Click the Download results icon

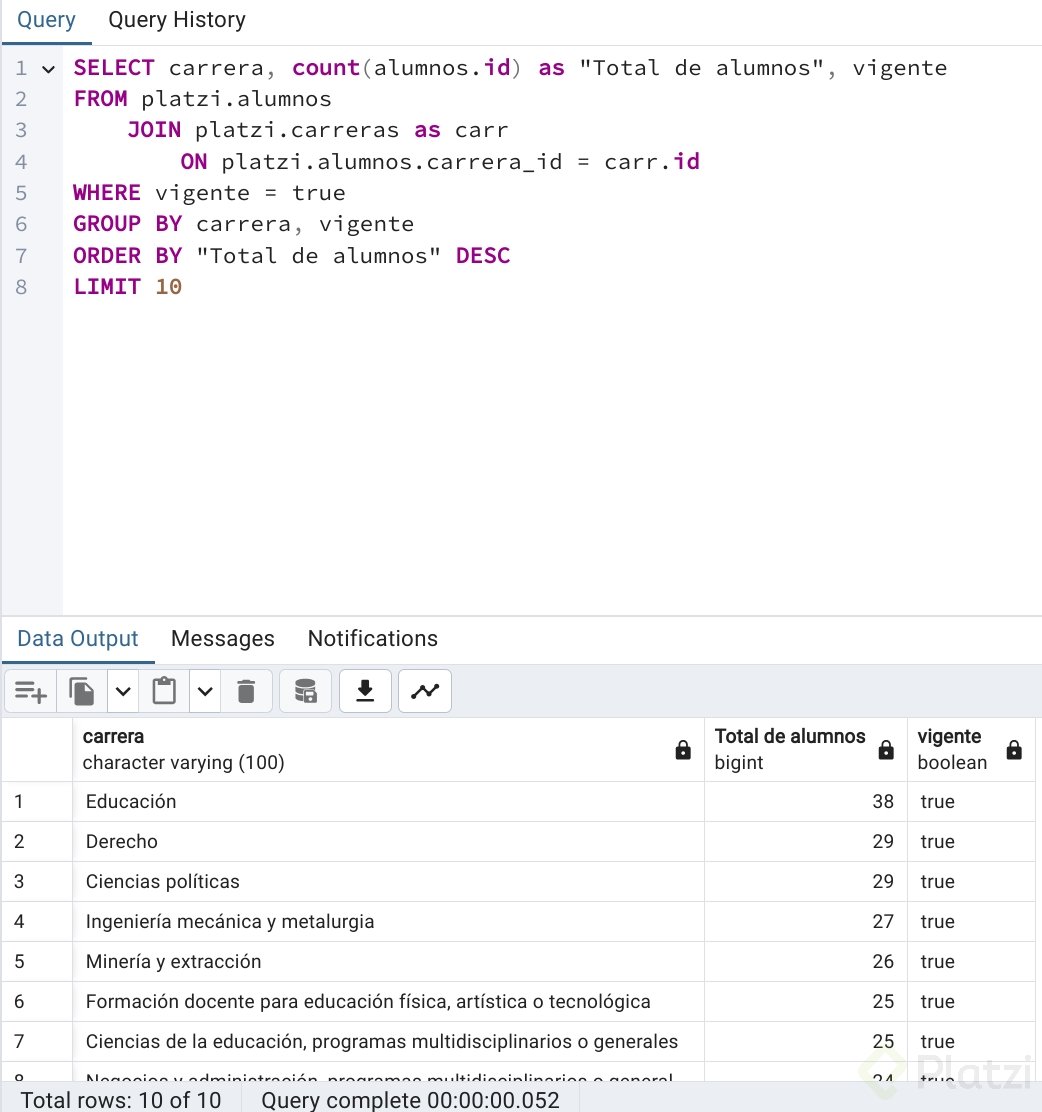tap(365, 691)
